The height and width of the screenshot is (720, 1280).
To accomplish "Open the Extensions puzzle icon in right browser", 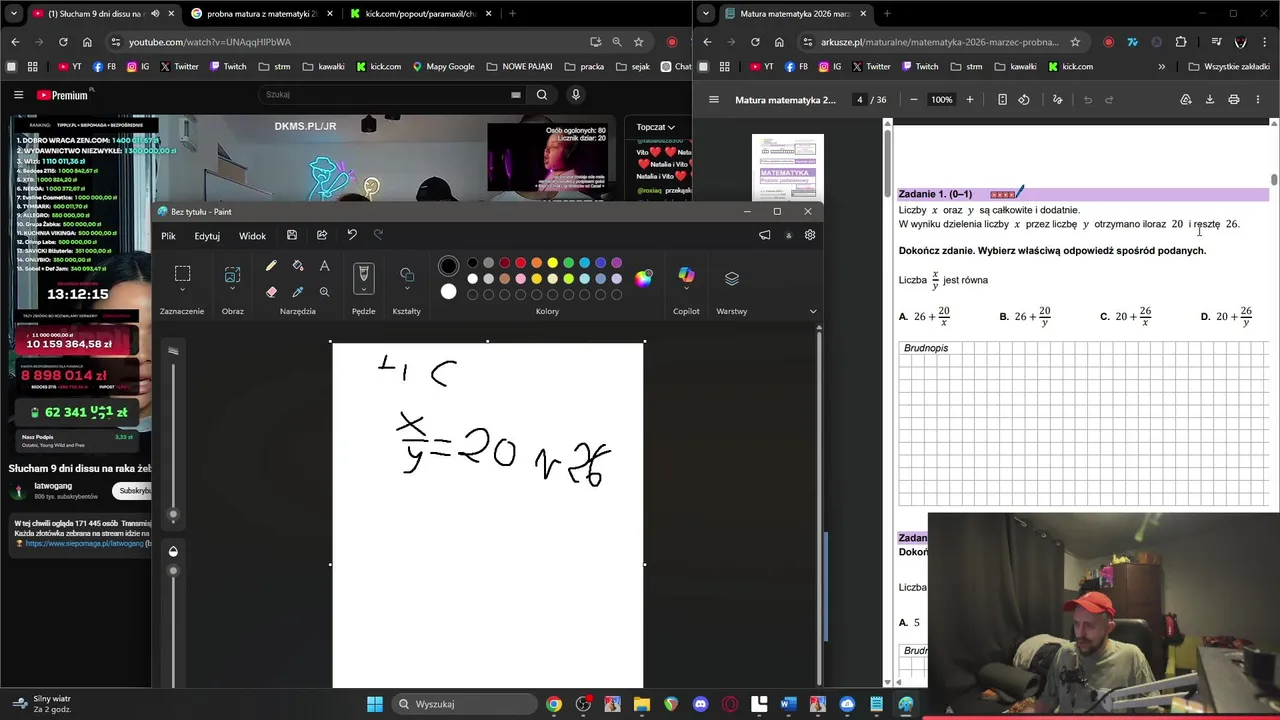I will (x=1181, y=42).
